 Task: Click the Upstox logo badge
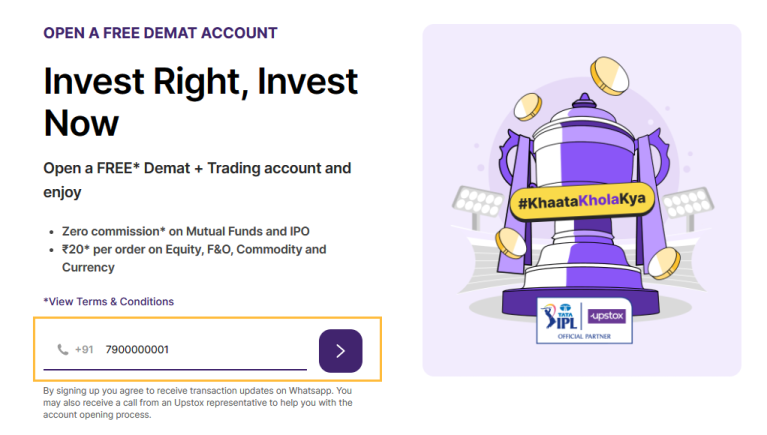point(607,316)
